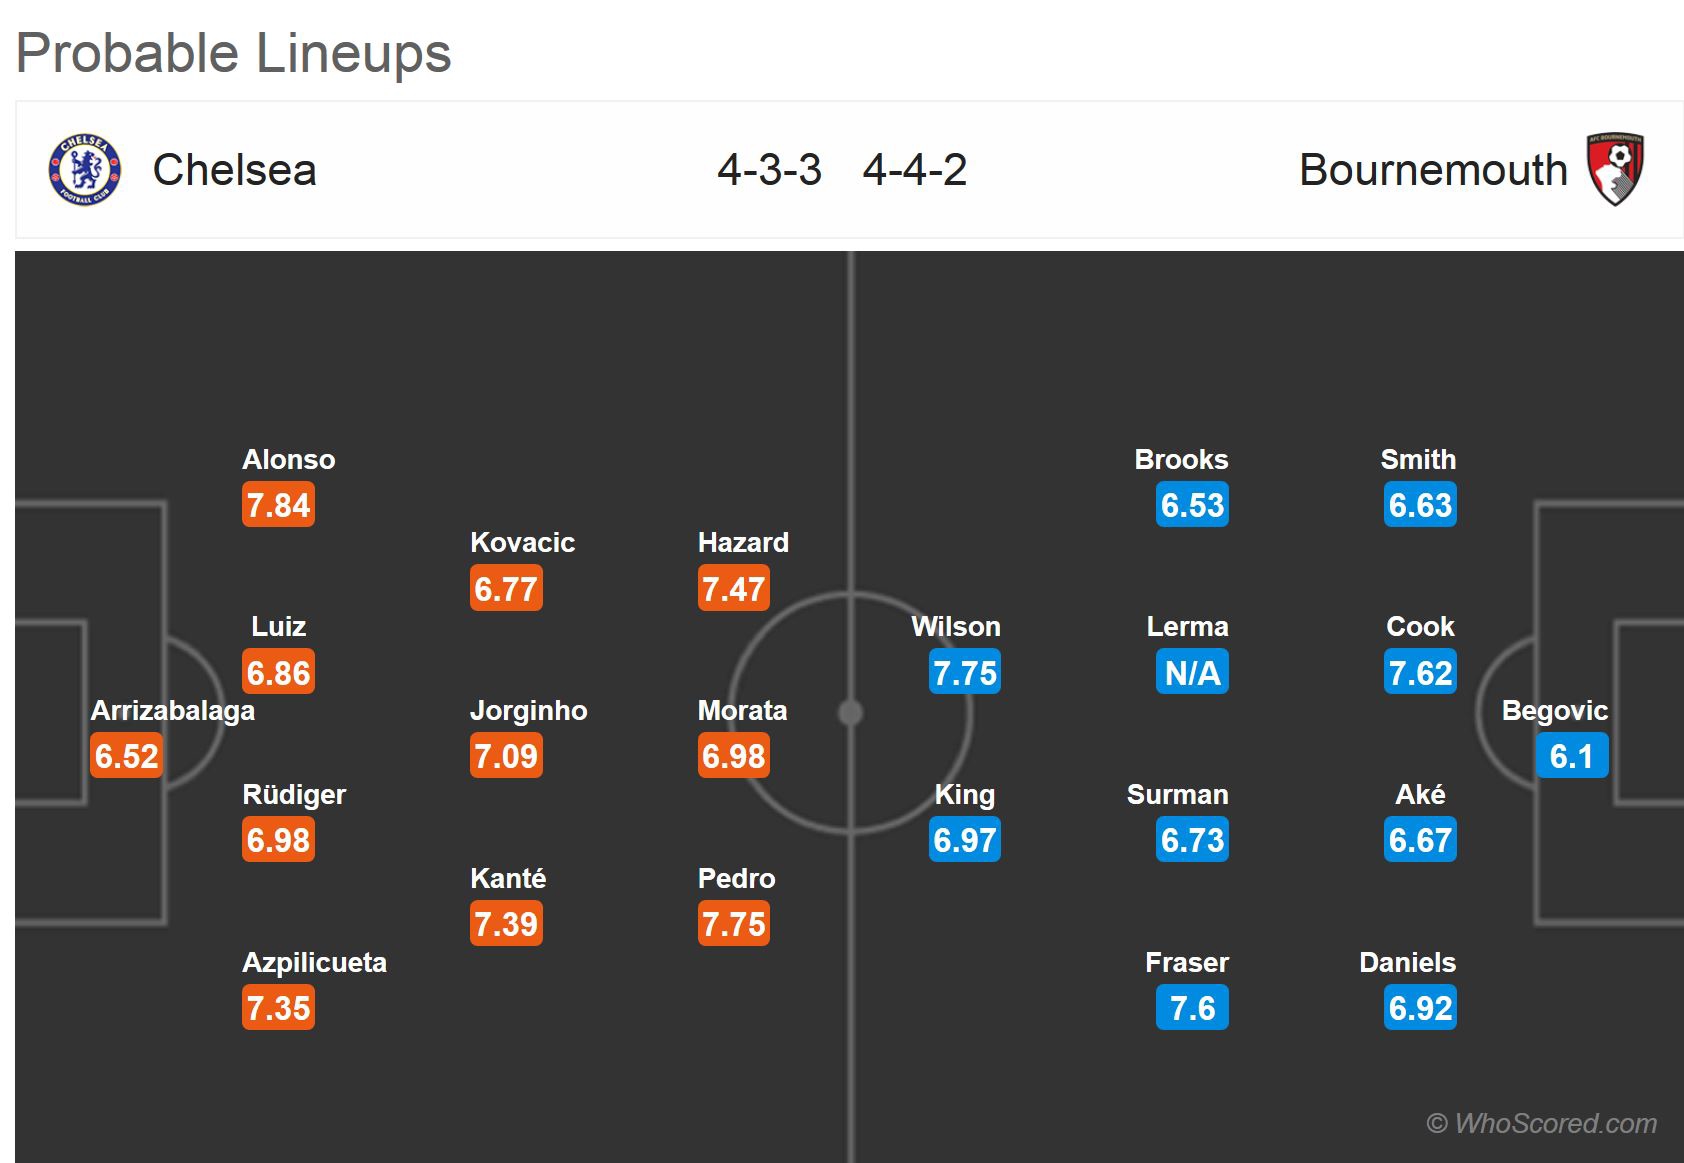Click the 4-4-2 formation label
This screenshot has width=1684, height=1163.
pyautogui.click(x=914, y=170)
